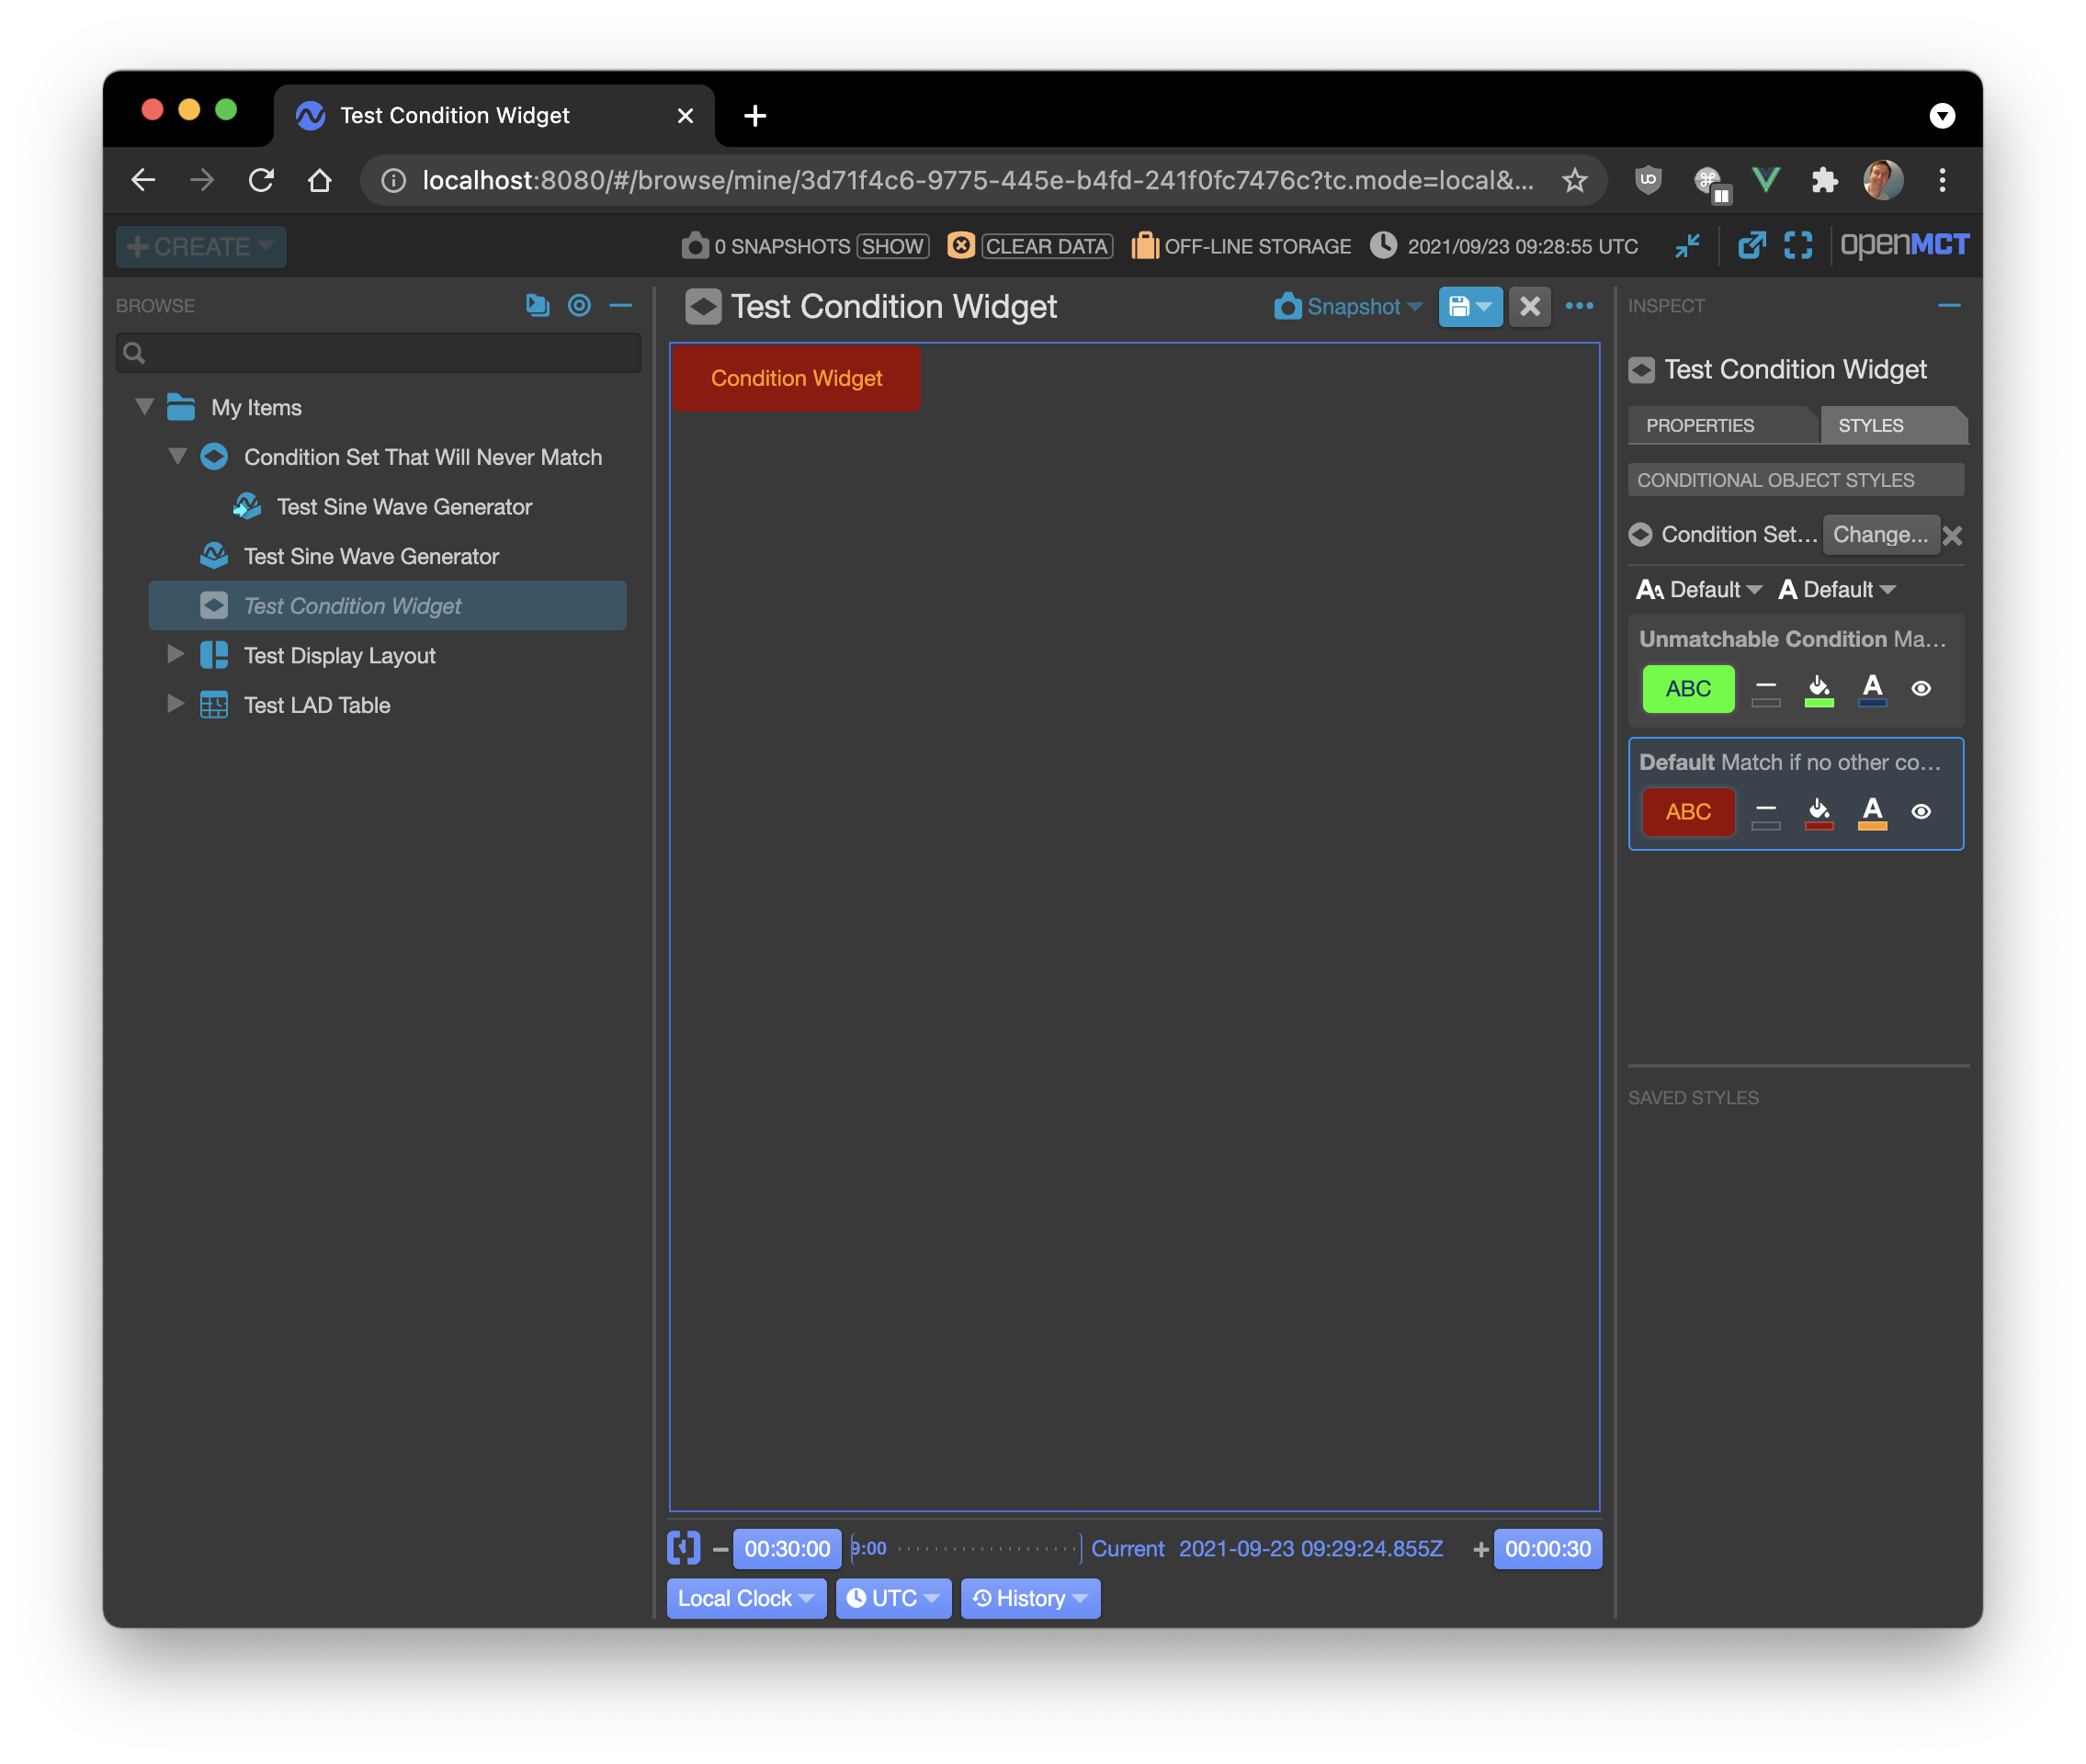Toggle the Browse pane target icon
Viewport: 2086px width, 1764px height.
click(x=580, y=306)
